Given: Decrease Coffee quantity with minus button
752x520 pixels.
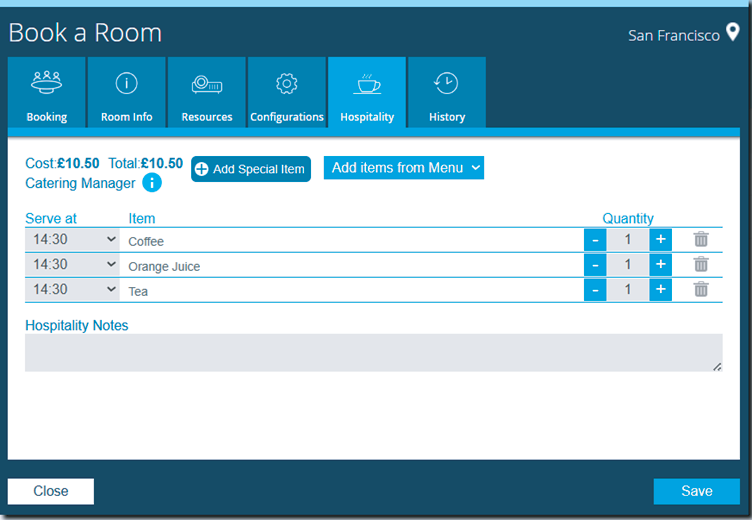Looking at the screenshot, I should [595, 240].
